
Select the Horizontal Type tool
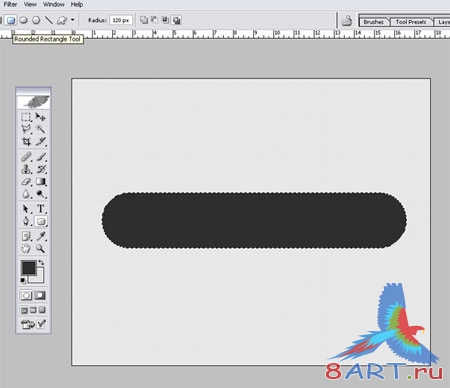(x=41, y=209)
